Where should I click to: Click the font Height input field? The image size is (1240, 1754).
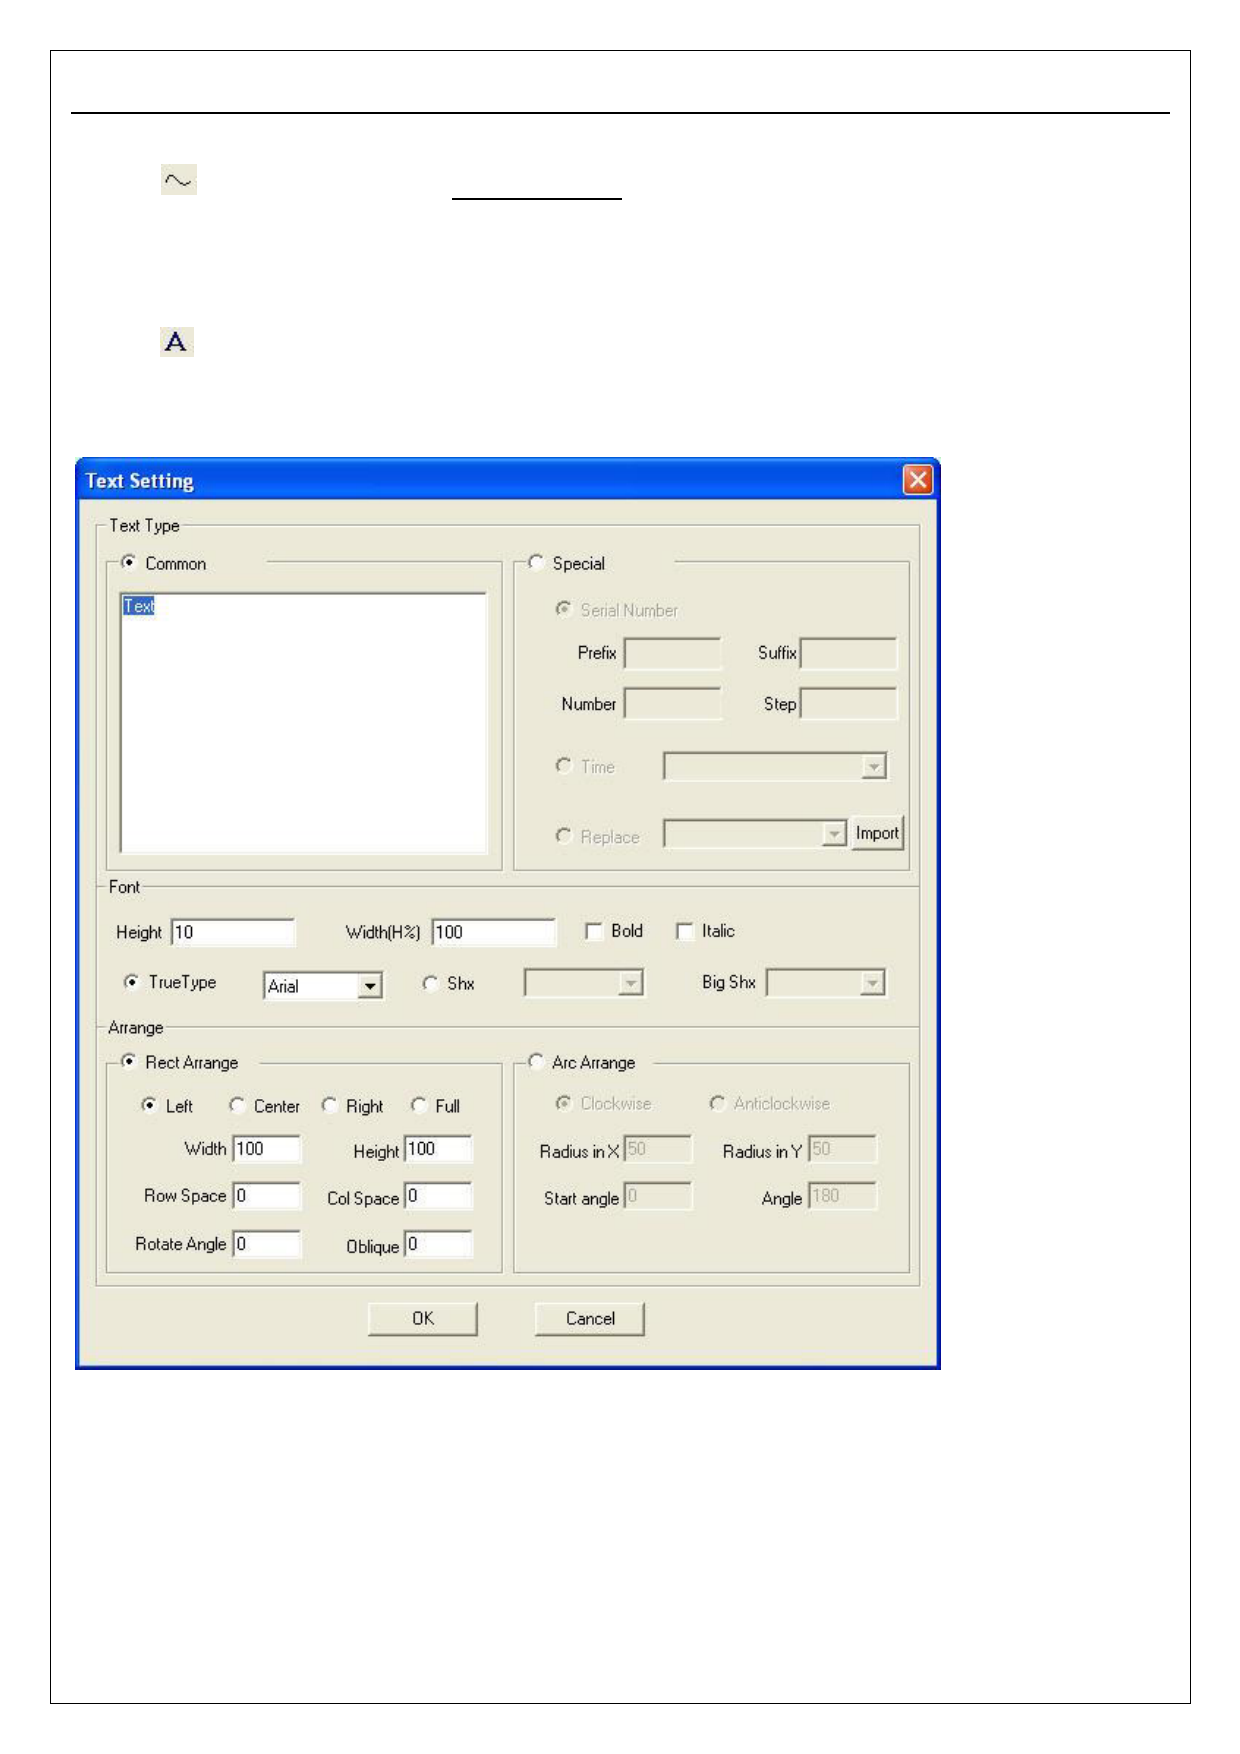click(x=233, y=932)
